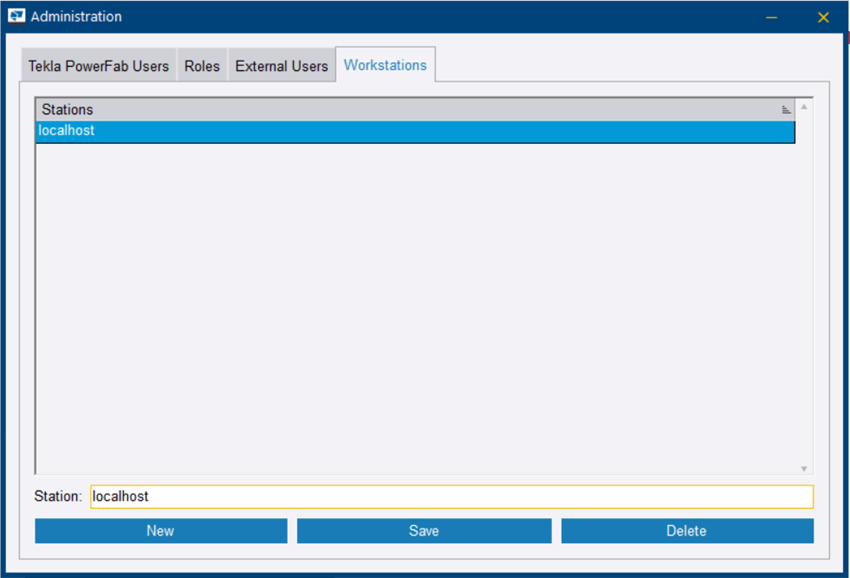Click the Stations column header

(415, 110)
